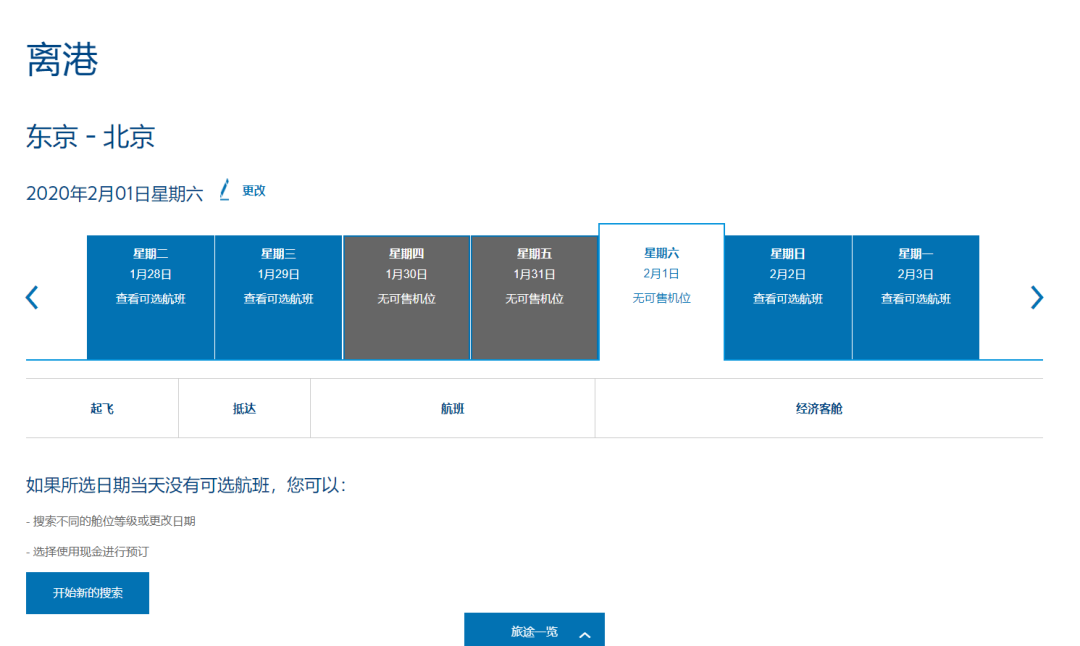The width and height of the screenshot is (1080, 646).
Task: Select the 星期日 2月2日 date tab
Action: (788, 298)
